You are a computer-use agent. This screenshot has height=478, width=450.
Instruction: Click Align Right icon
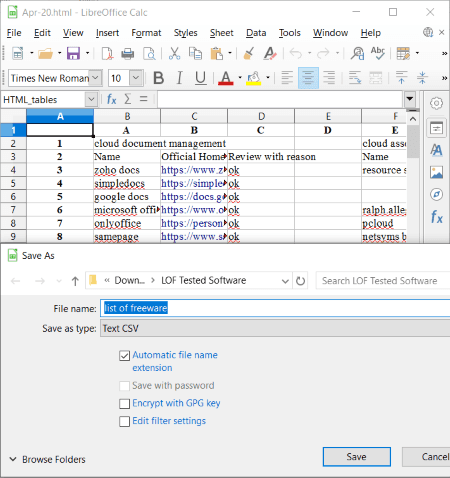click(329, 78)
